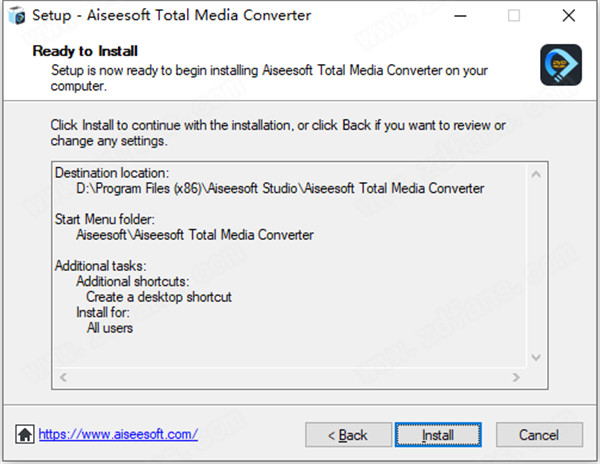Click the home icon beside the website link
Image resolution: width=600 pixels, height=464 pixels.
25,434
